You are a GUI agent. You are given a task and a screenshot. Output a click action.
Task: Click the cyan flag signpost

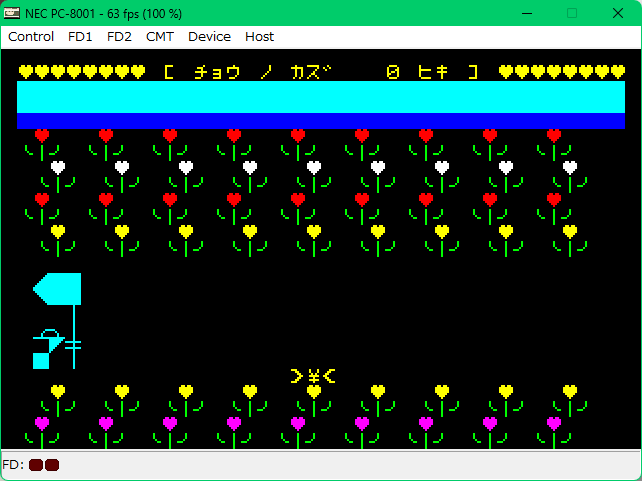tap(58, 289)
